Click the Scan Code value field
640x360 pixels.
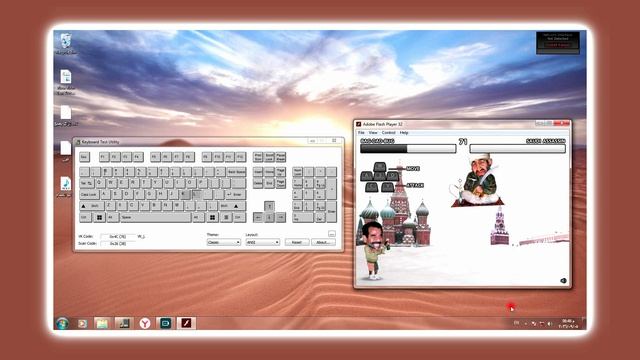(118, 244)
